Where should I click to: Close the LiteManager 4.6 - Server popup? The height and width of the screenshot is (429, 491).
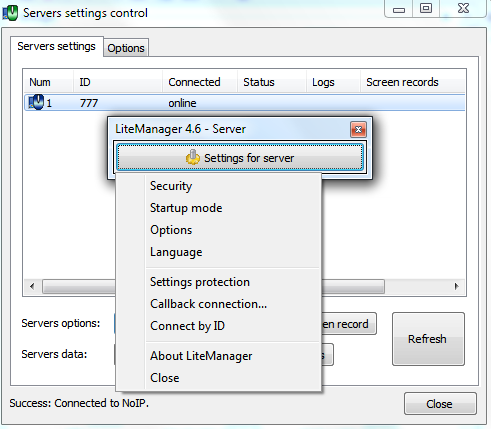pyautogui.click(x=358, y=129)
